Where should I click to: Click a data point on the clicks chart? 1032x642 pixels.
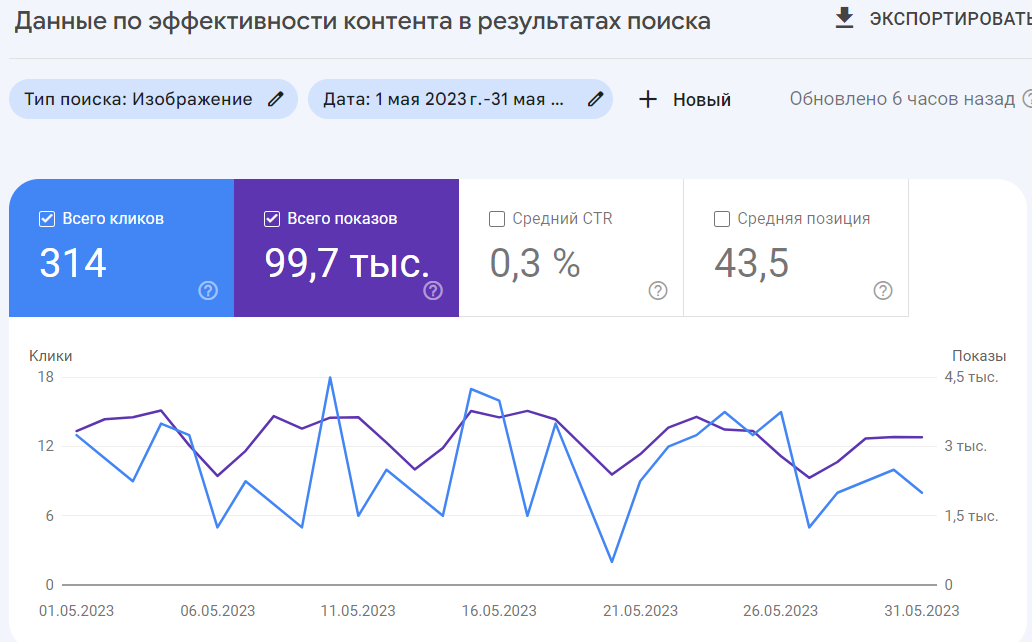pos(328,377)
